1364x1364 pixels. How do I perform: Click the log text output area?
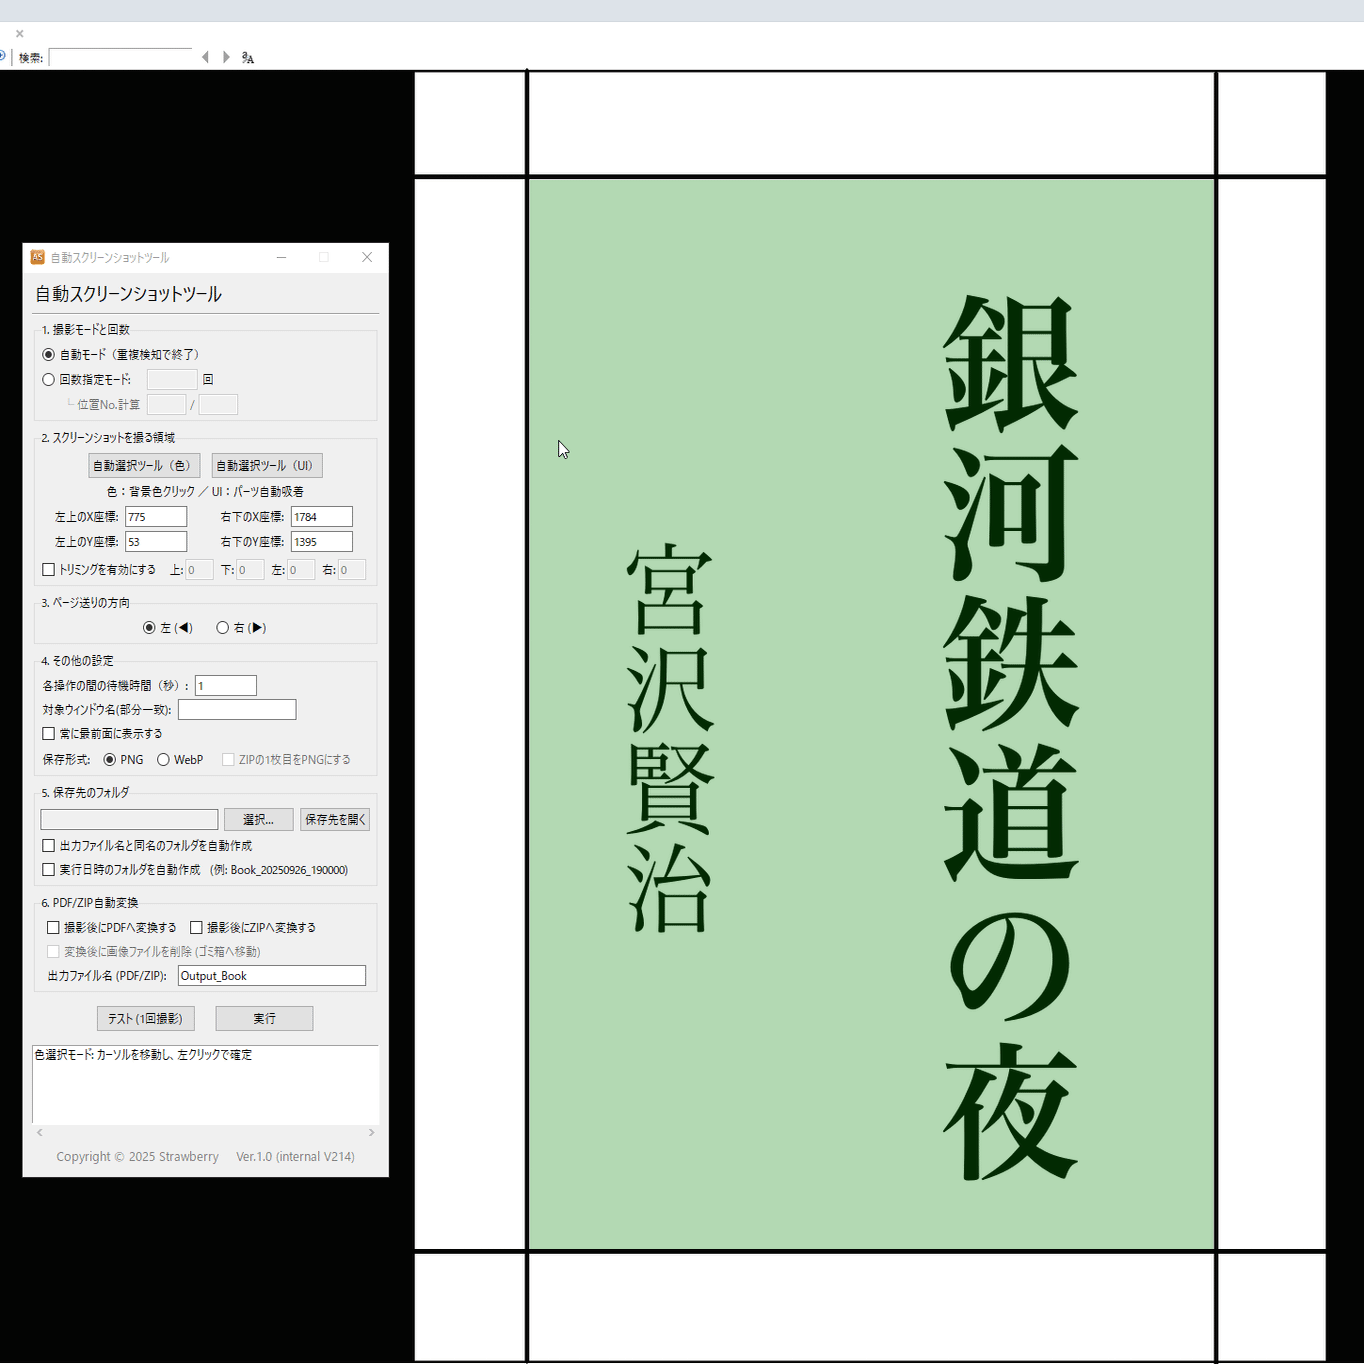205,1085
